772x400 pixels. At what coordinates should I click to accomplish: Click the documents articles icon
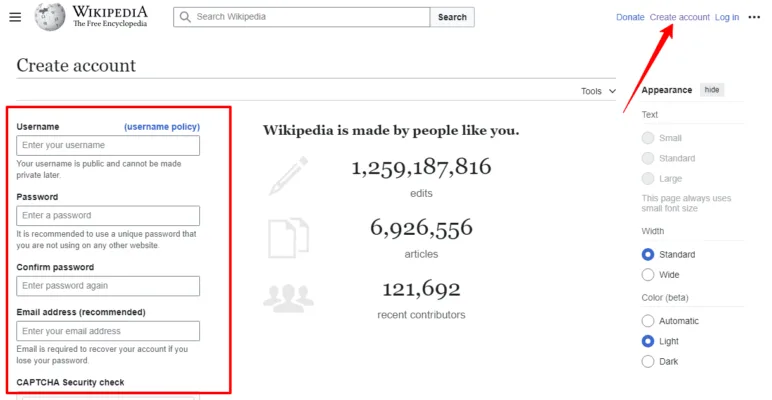(289, 238)
